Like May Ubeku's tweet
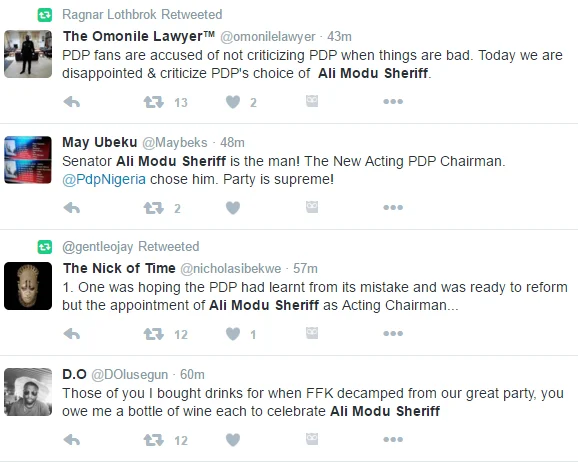Screen dimensions: 578x462 tap(233, 208)
